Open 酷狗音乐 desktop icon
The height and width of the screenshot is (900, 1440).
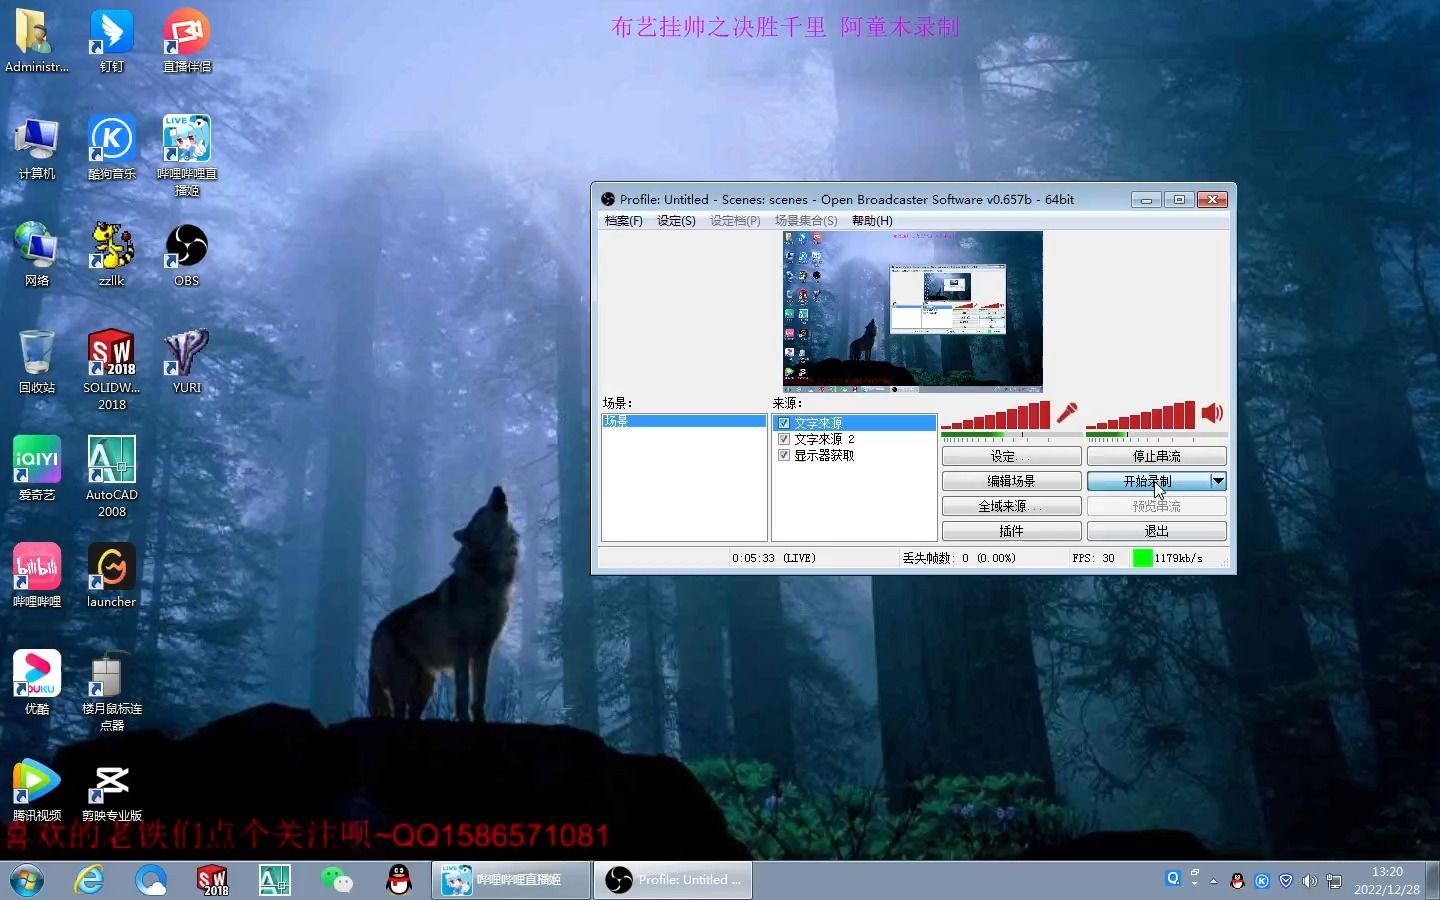point(112,149)
